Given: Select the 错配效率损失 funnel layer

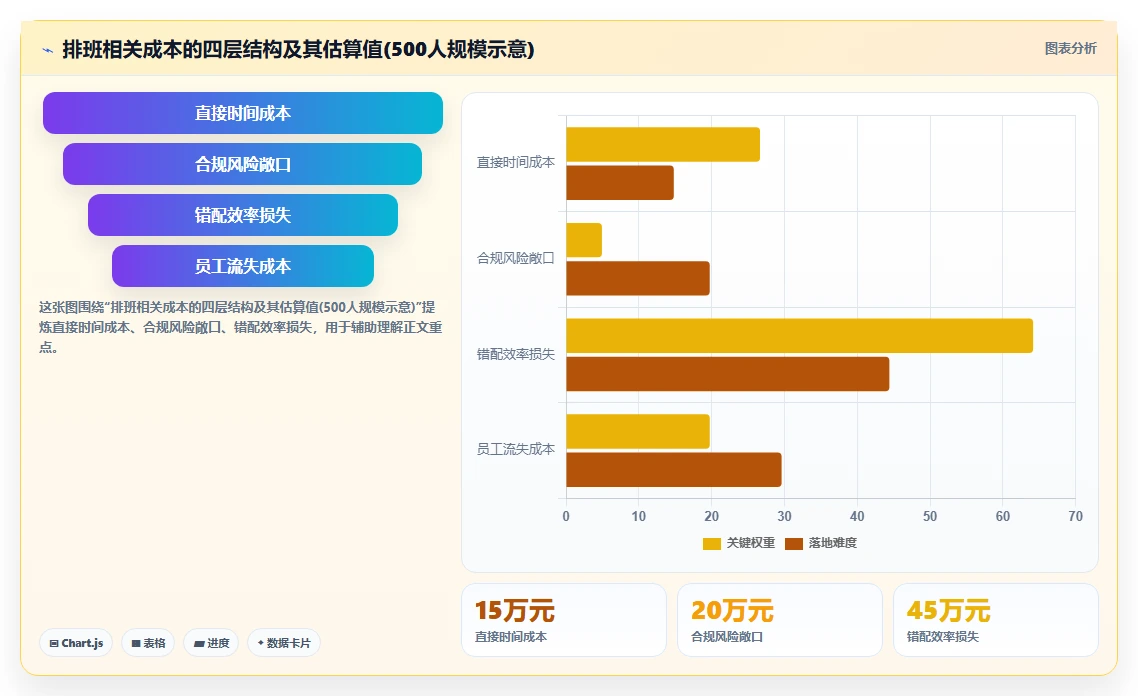Looking at the screenshot, I should click(x=242, y=215).
